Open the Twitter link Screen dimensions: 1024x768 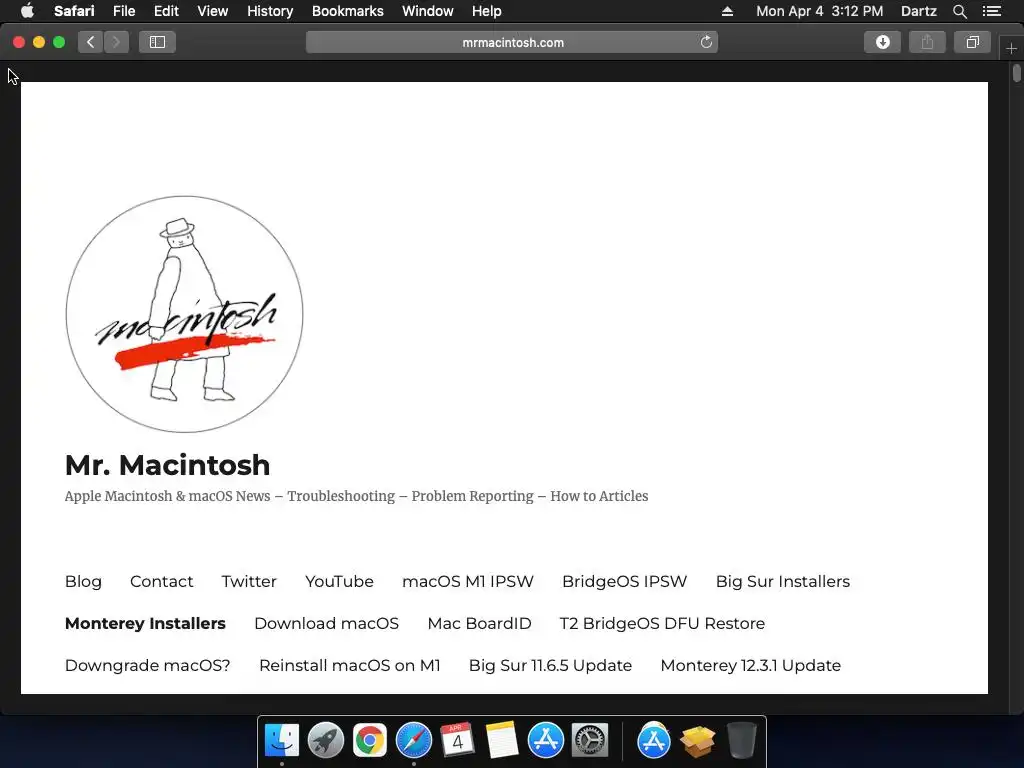pyautogui.click(x=249, y=581)
